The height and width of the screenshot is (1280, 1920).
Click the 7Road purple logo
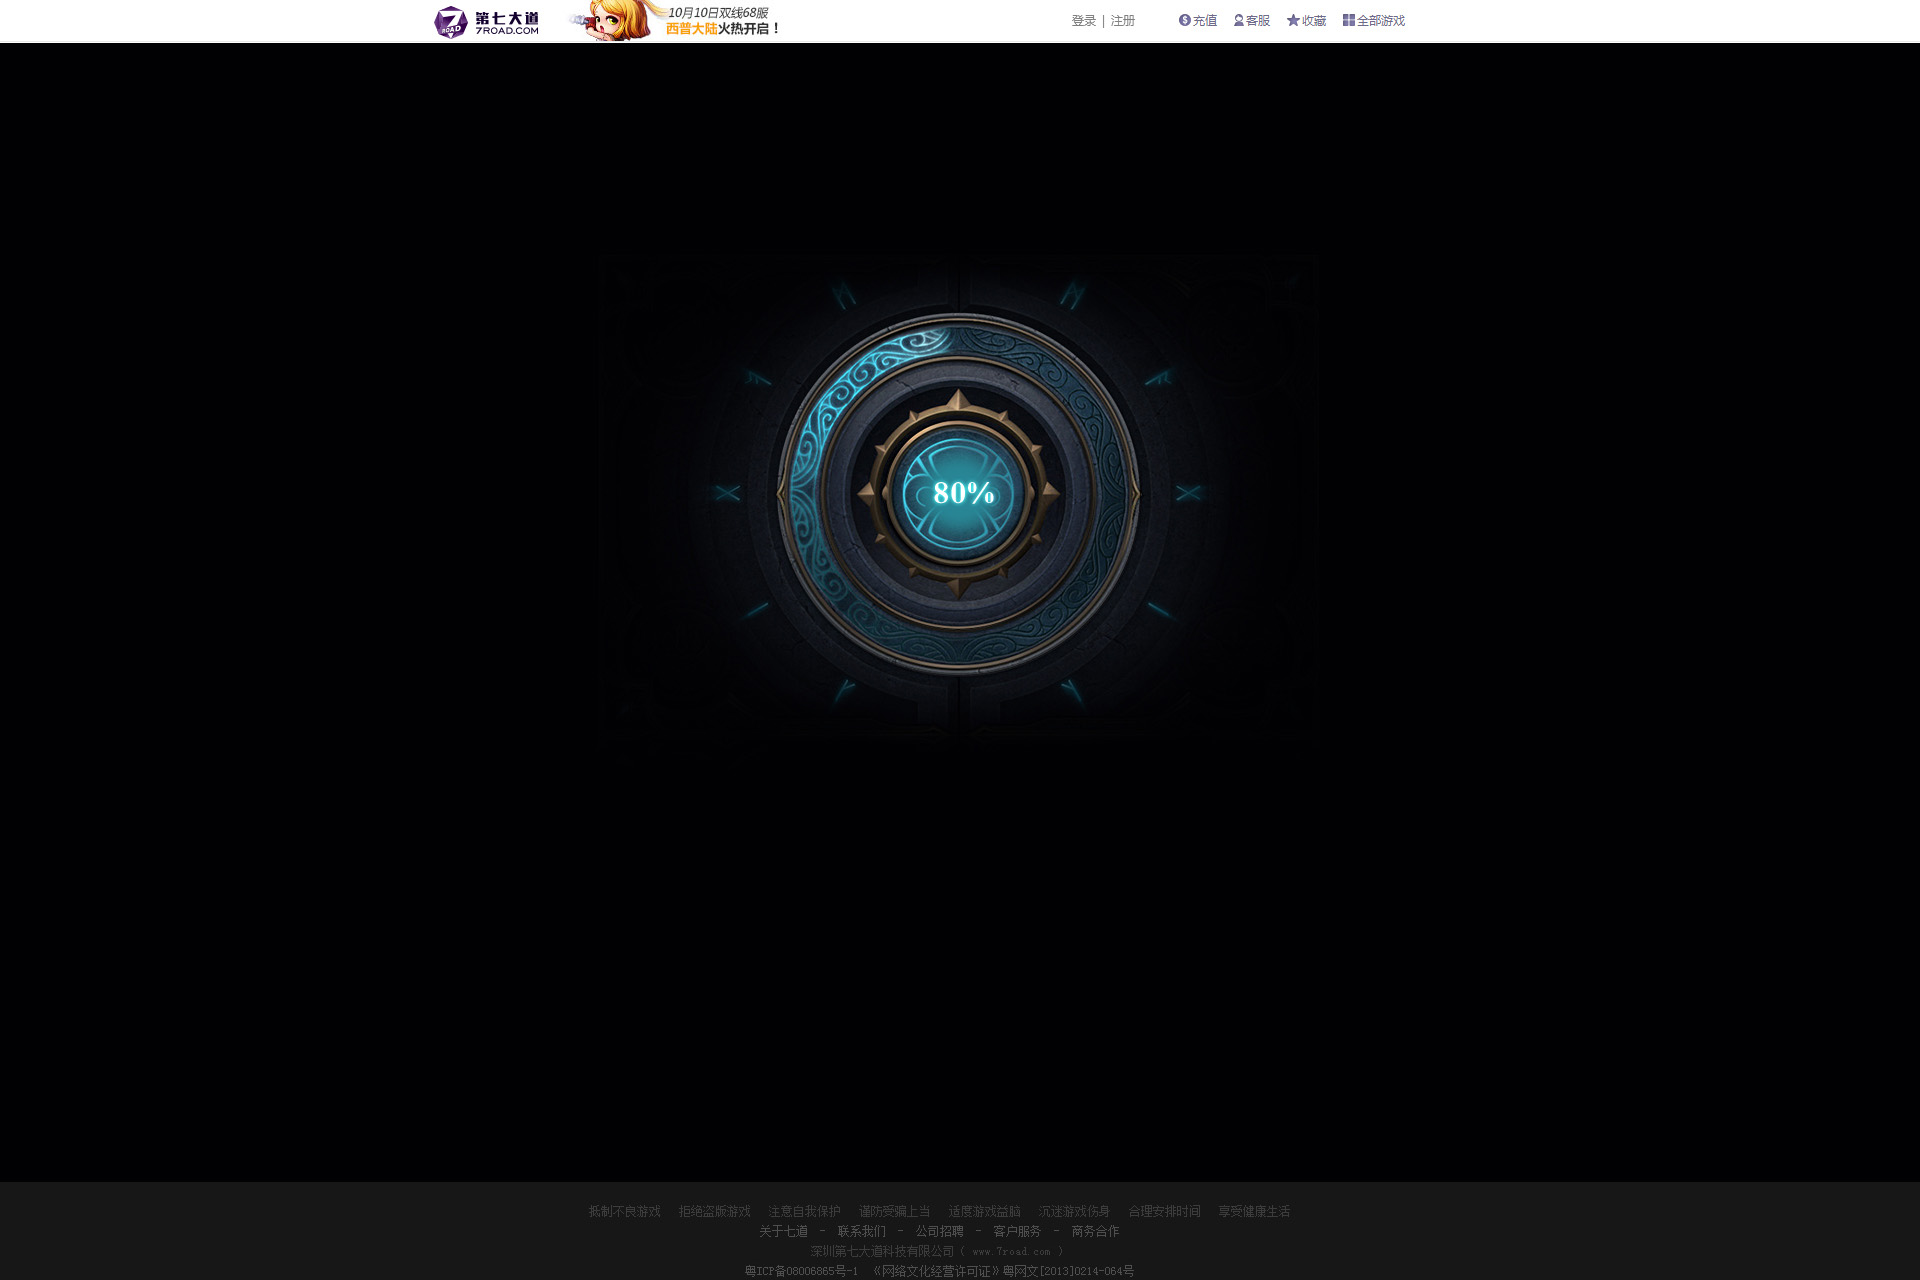[x=487, y=21]
